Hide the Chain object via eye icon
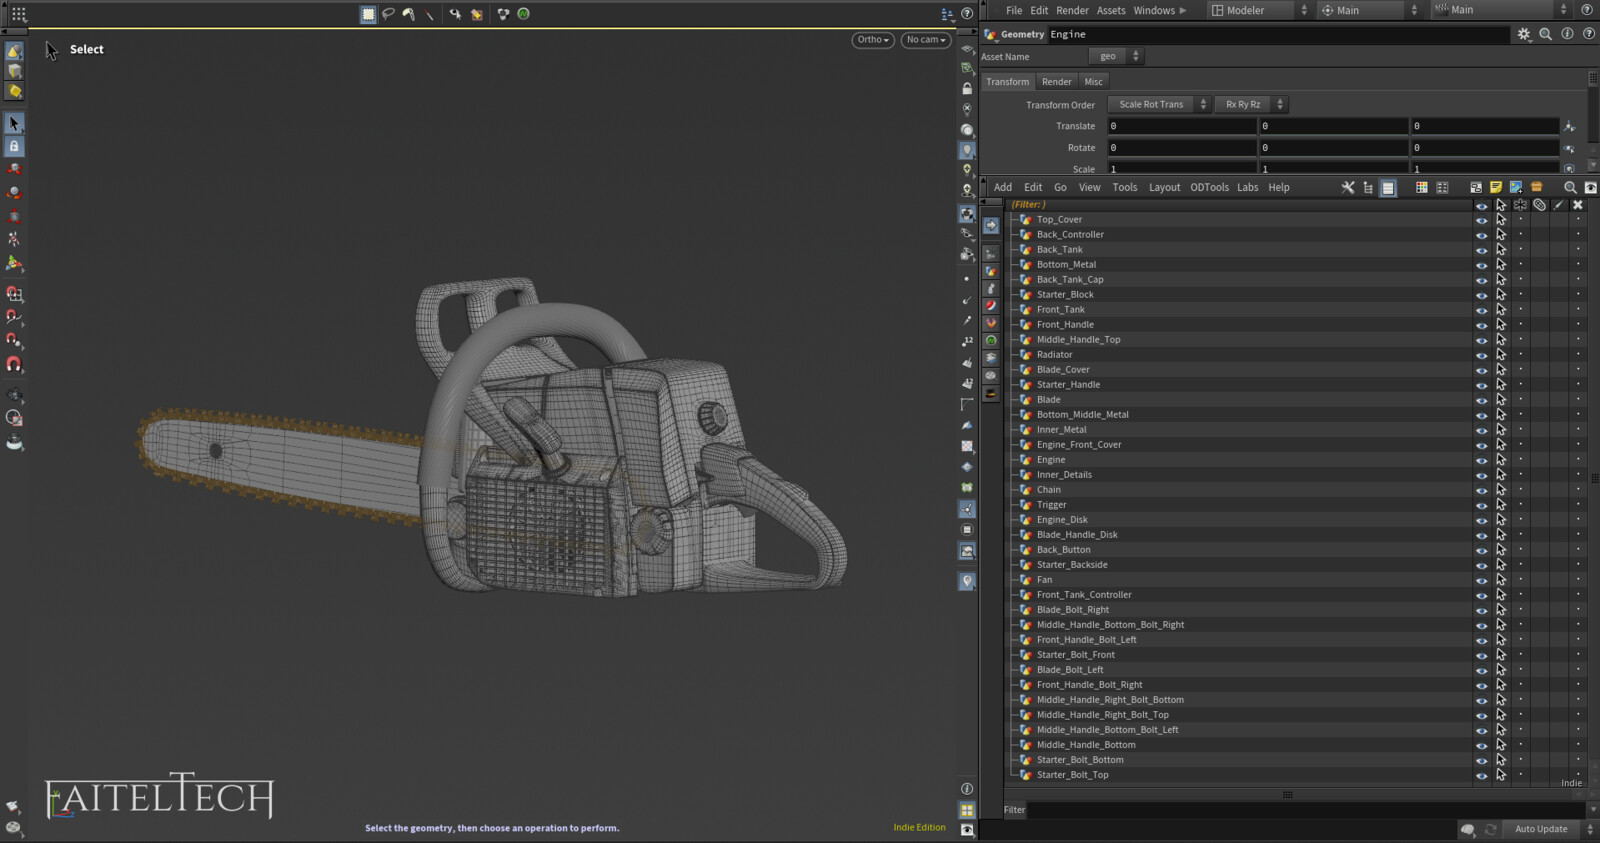This screenshot has width=1600, height=843. 1481,490
